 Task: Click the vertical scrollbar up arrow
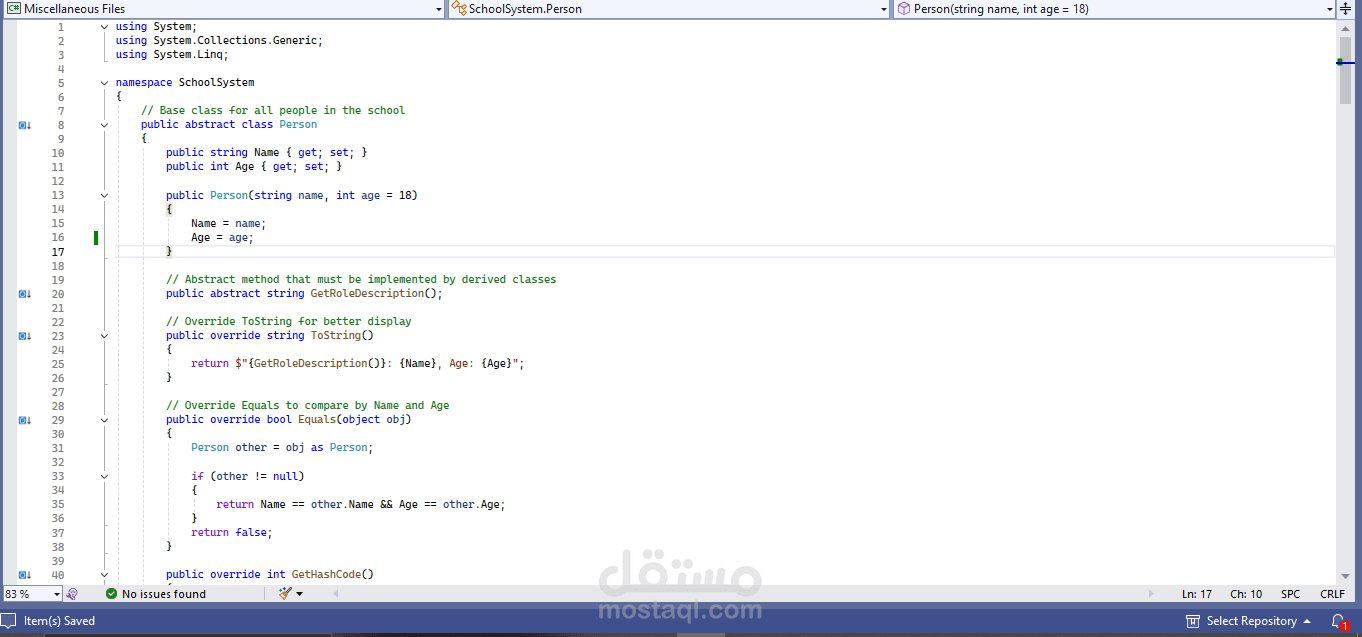(1345, 27)
